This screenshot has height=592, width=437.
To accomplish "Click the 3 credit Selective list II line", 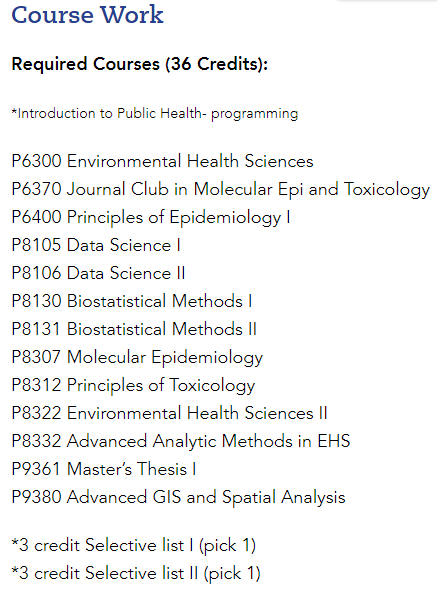I will point(136,574).
